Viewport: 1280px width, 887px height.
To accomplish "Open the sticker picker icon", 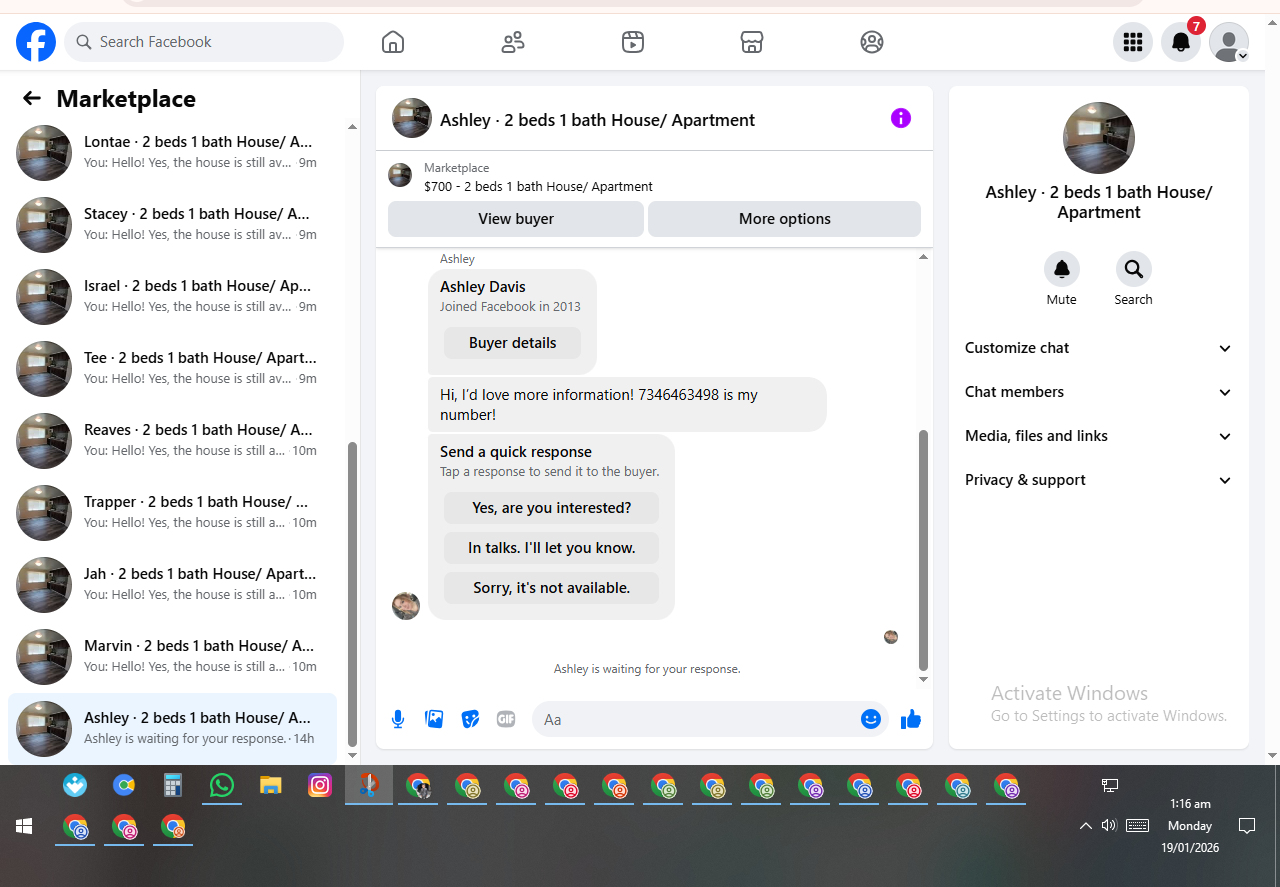I will (x=470, y=719).
